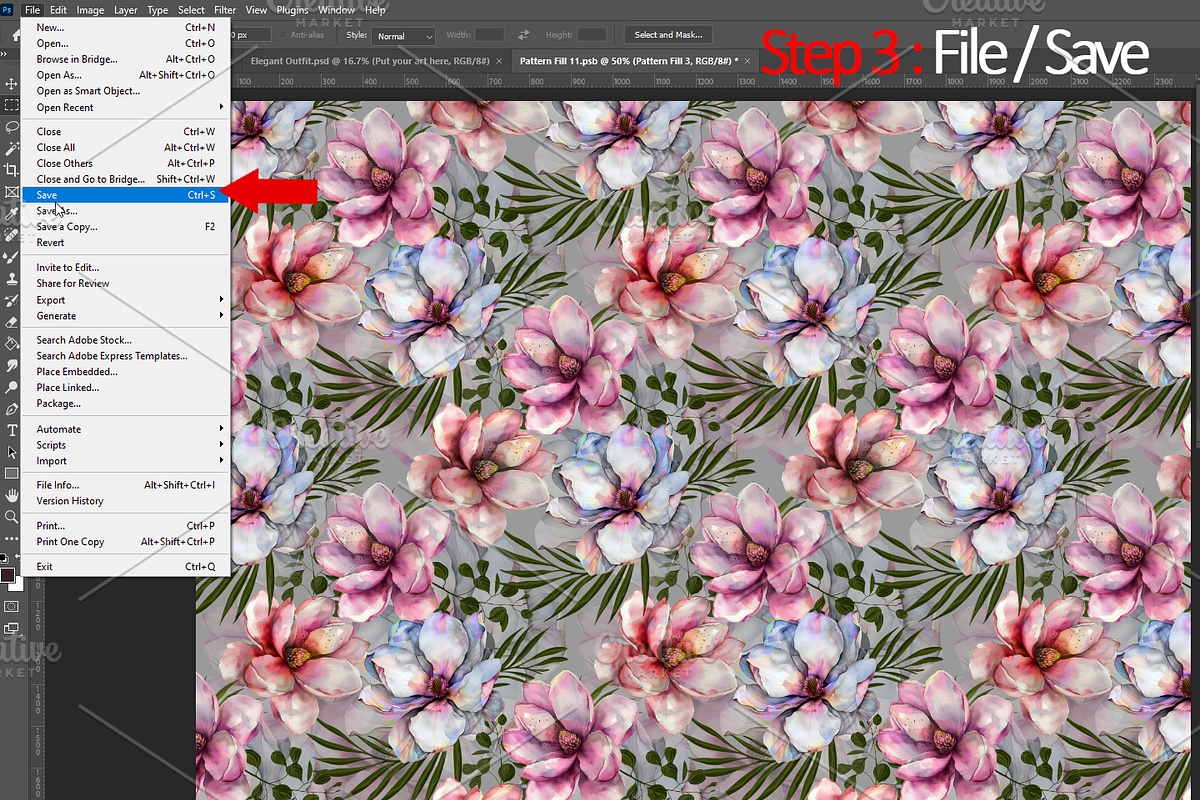Open the Plugins menu
The image size is (1200, 800).
tap(292, 10)
